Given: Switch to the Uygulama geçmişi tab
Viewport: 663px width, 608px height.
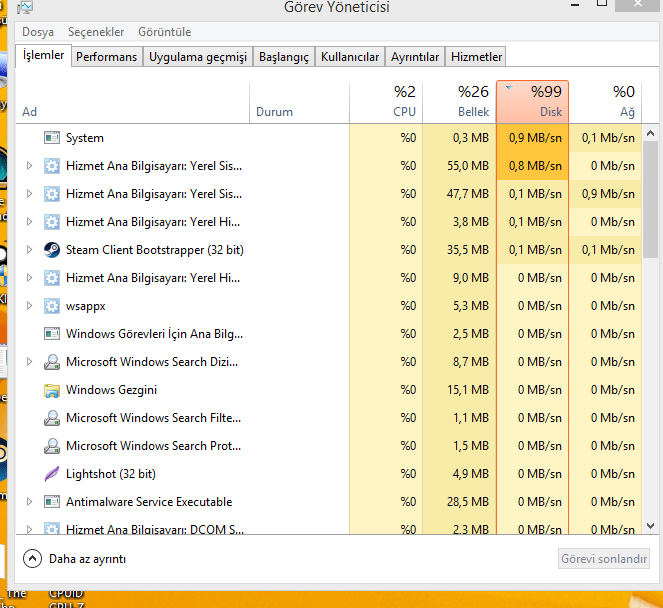Looking at the screenshot, I should click(x=198, y=57).
